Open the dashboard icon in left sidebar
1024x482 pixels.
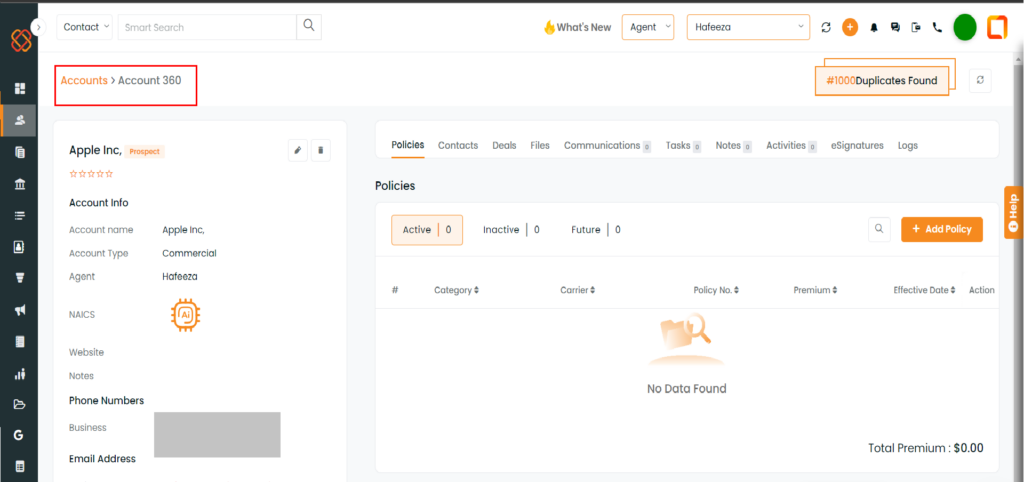(x=19, y=89)
